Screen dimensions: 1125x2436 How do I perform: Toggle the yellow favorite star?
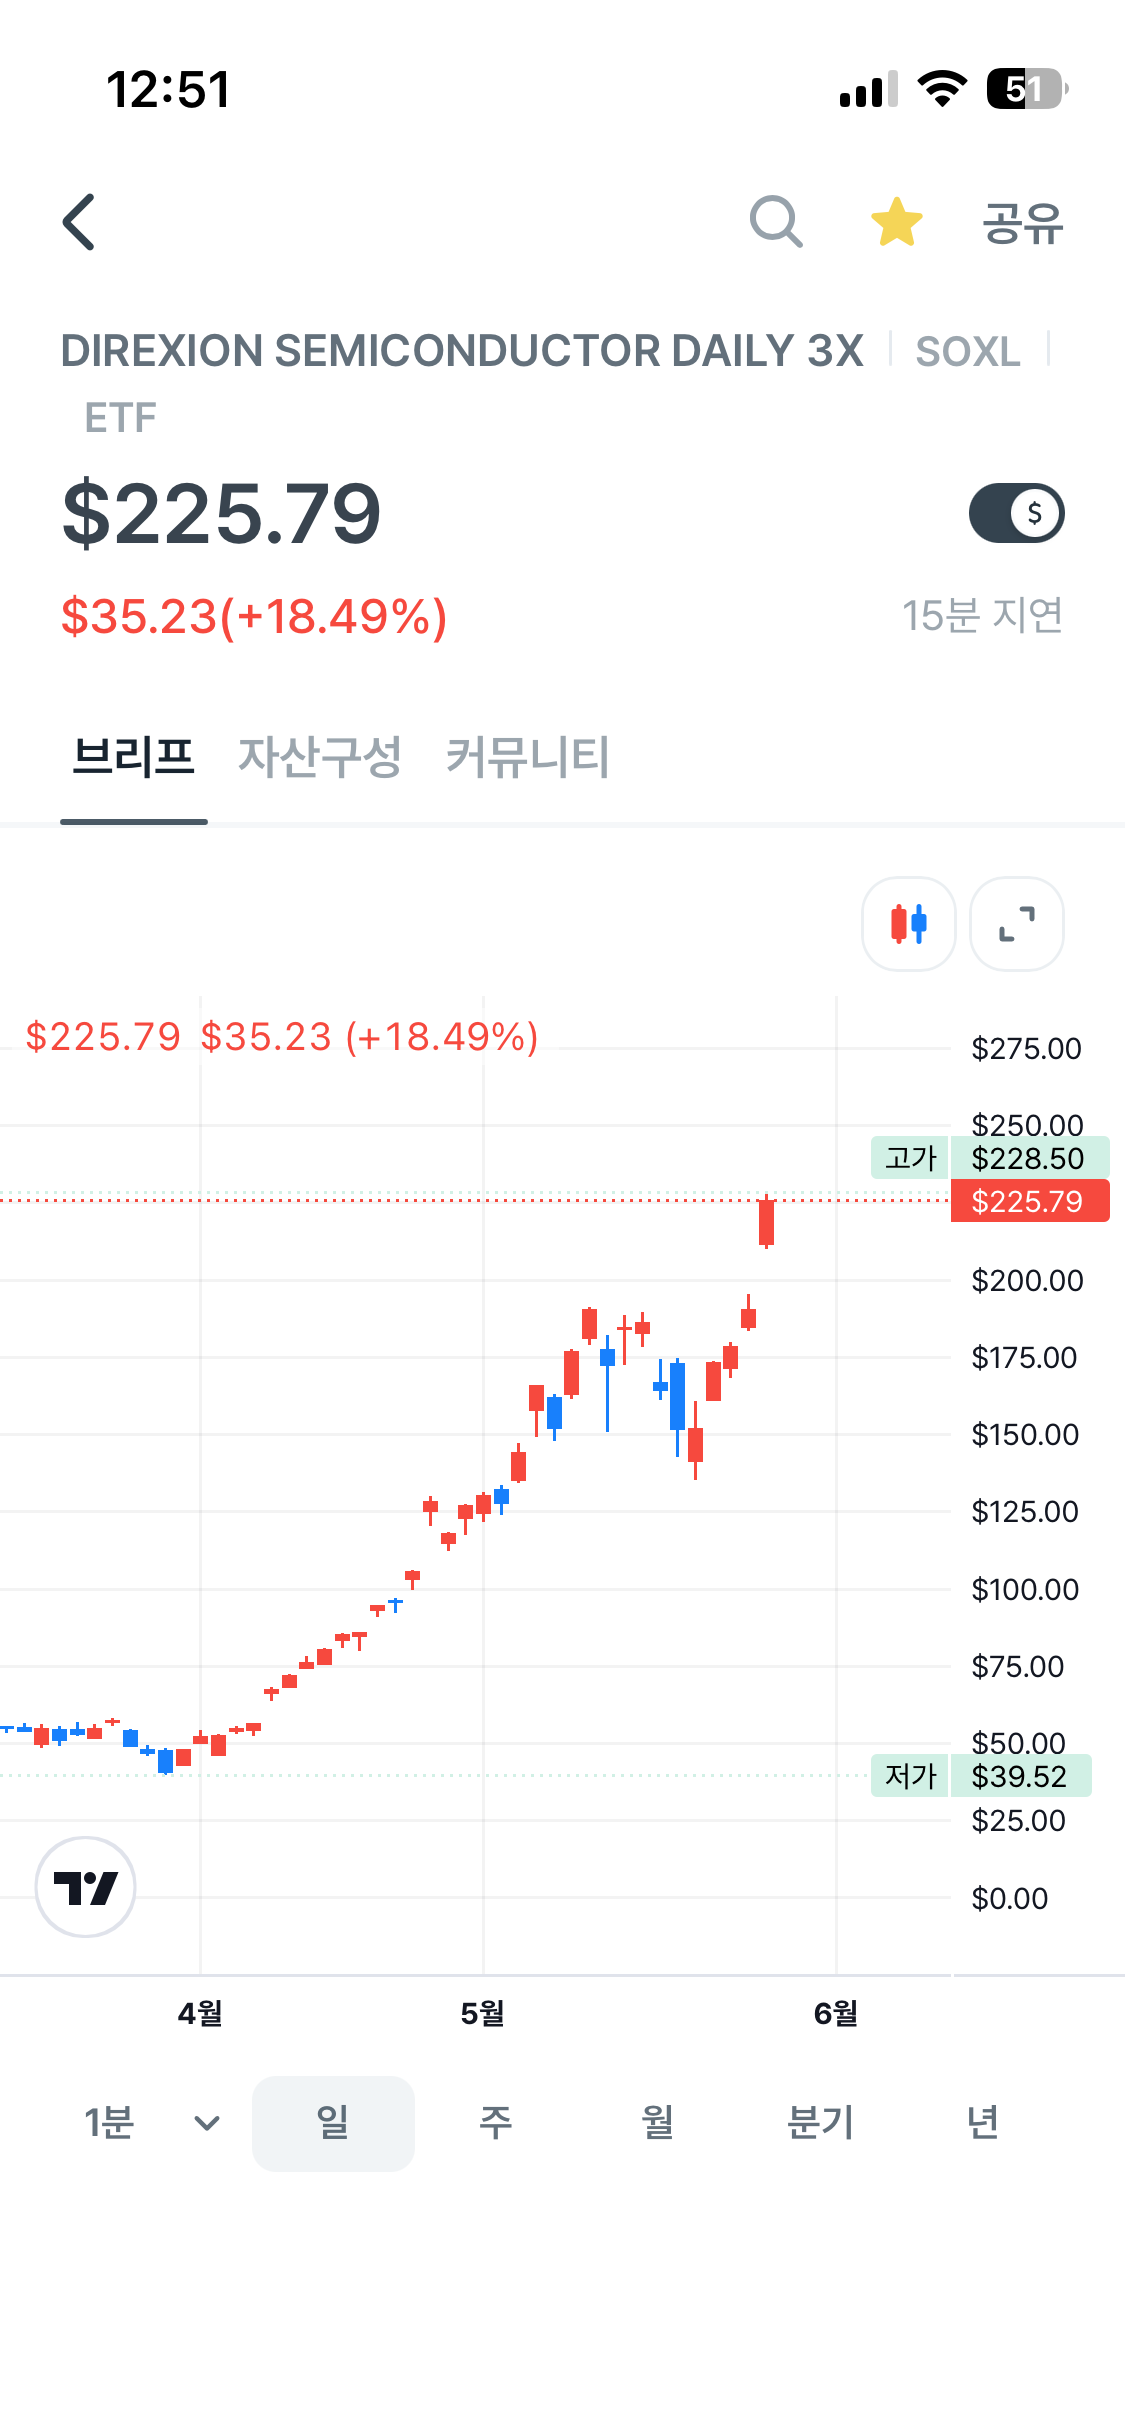pos(897,221)
